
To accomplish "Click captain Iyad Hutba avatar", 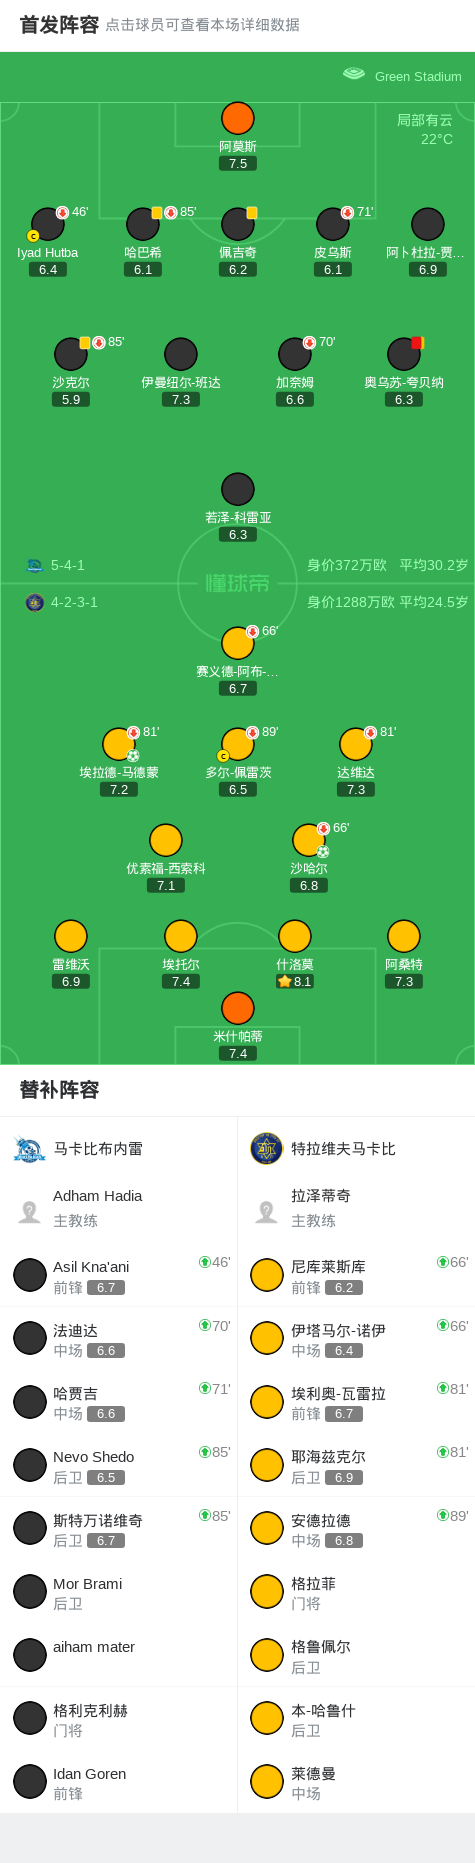I will (x=48, y=224).
